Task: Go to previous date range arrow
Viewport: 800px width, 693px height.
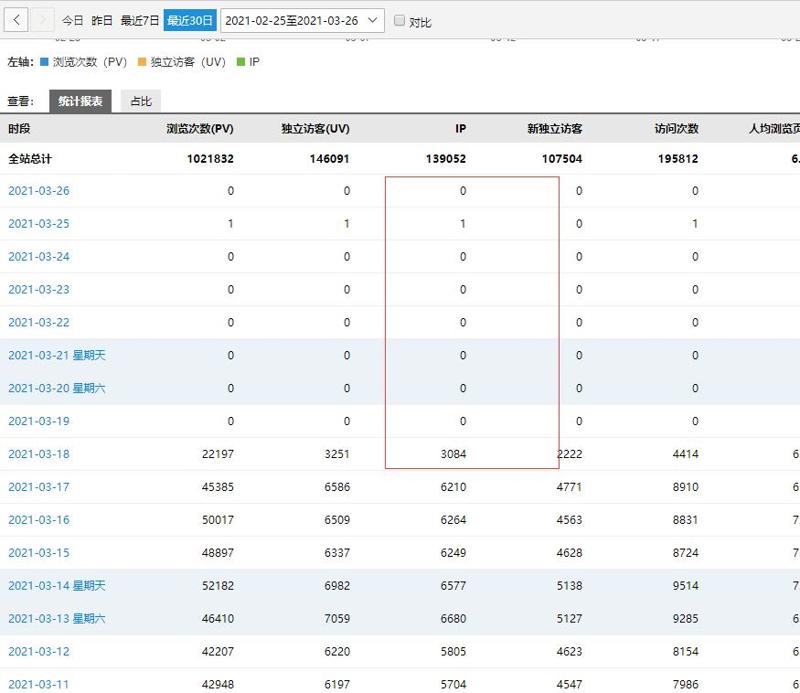Action: point(16,20)
